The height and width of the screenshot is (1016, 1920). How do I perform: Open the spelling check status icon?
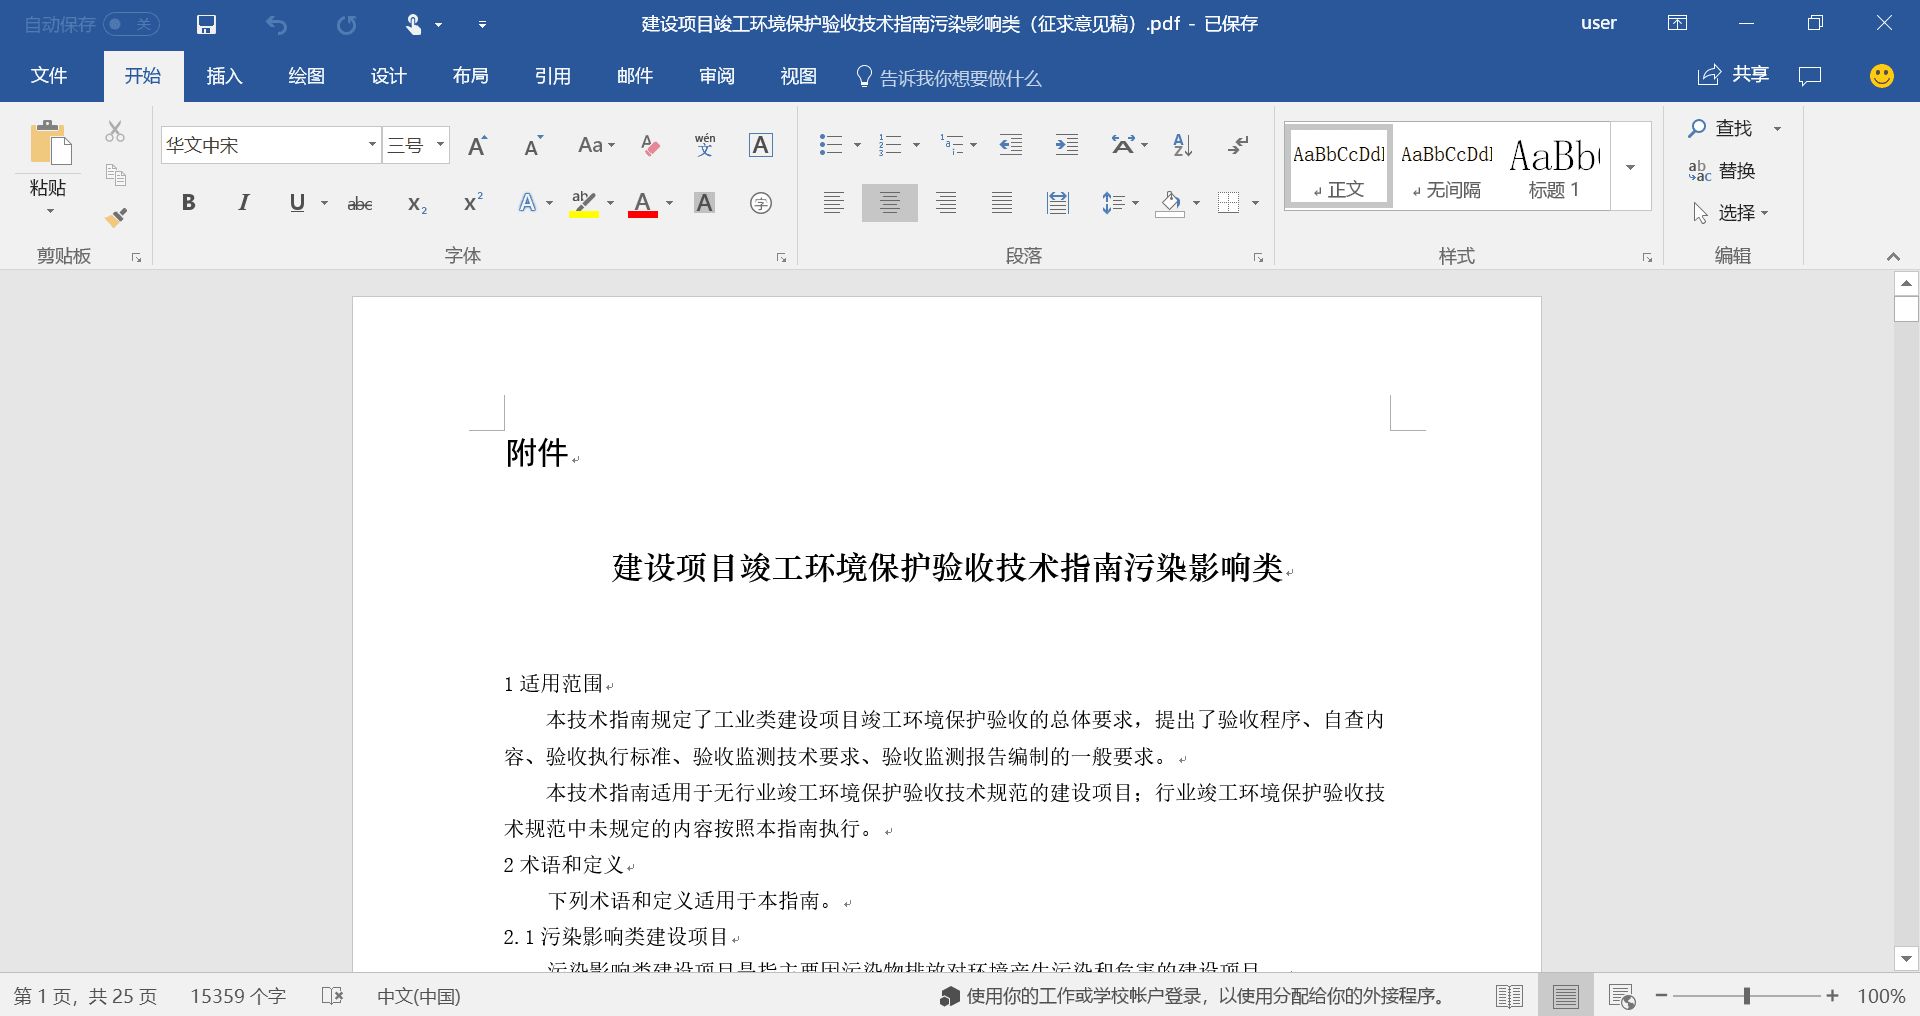(333, 996)
